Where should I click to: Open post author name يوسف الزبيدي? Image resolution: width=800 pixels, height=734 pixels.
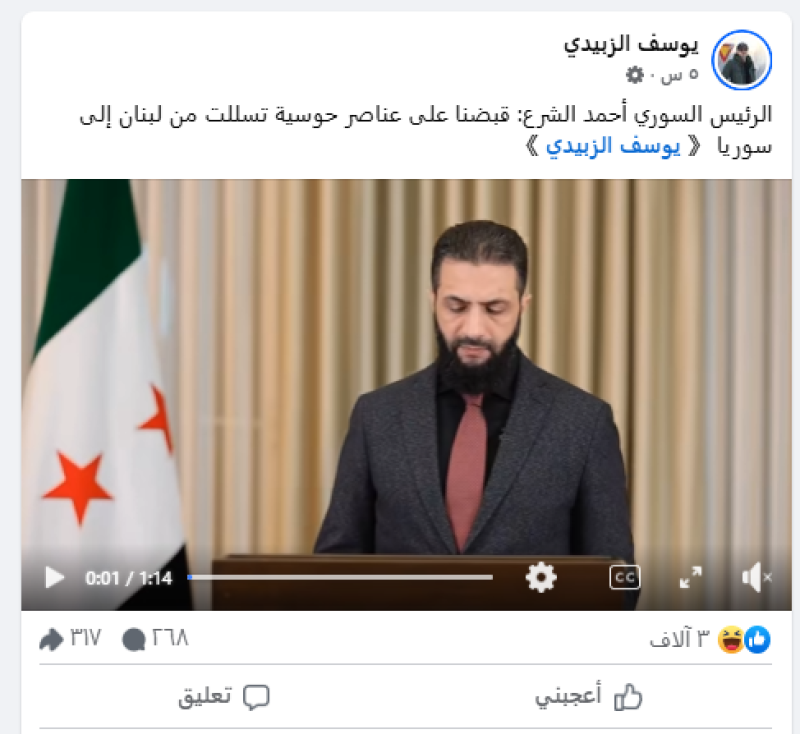[x=631, y=45]
